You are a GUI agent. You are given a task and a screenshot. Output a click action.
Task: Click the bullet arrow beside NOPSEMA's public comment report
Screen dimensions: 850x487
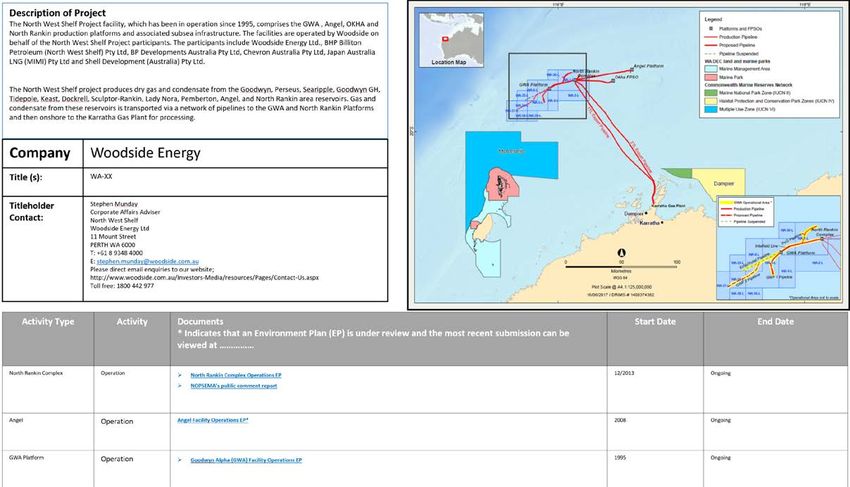coord(179,386)
